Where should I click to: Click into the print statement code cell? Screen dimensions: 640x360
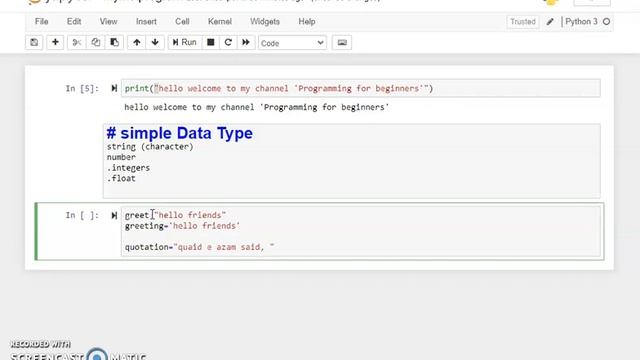[x=360, y=88]
